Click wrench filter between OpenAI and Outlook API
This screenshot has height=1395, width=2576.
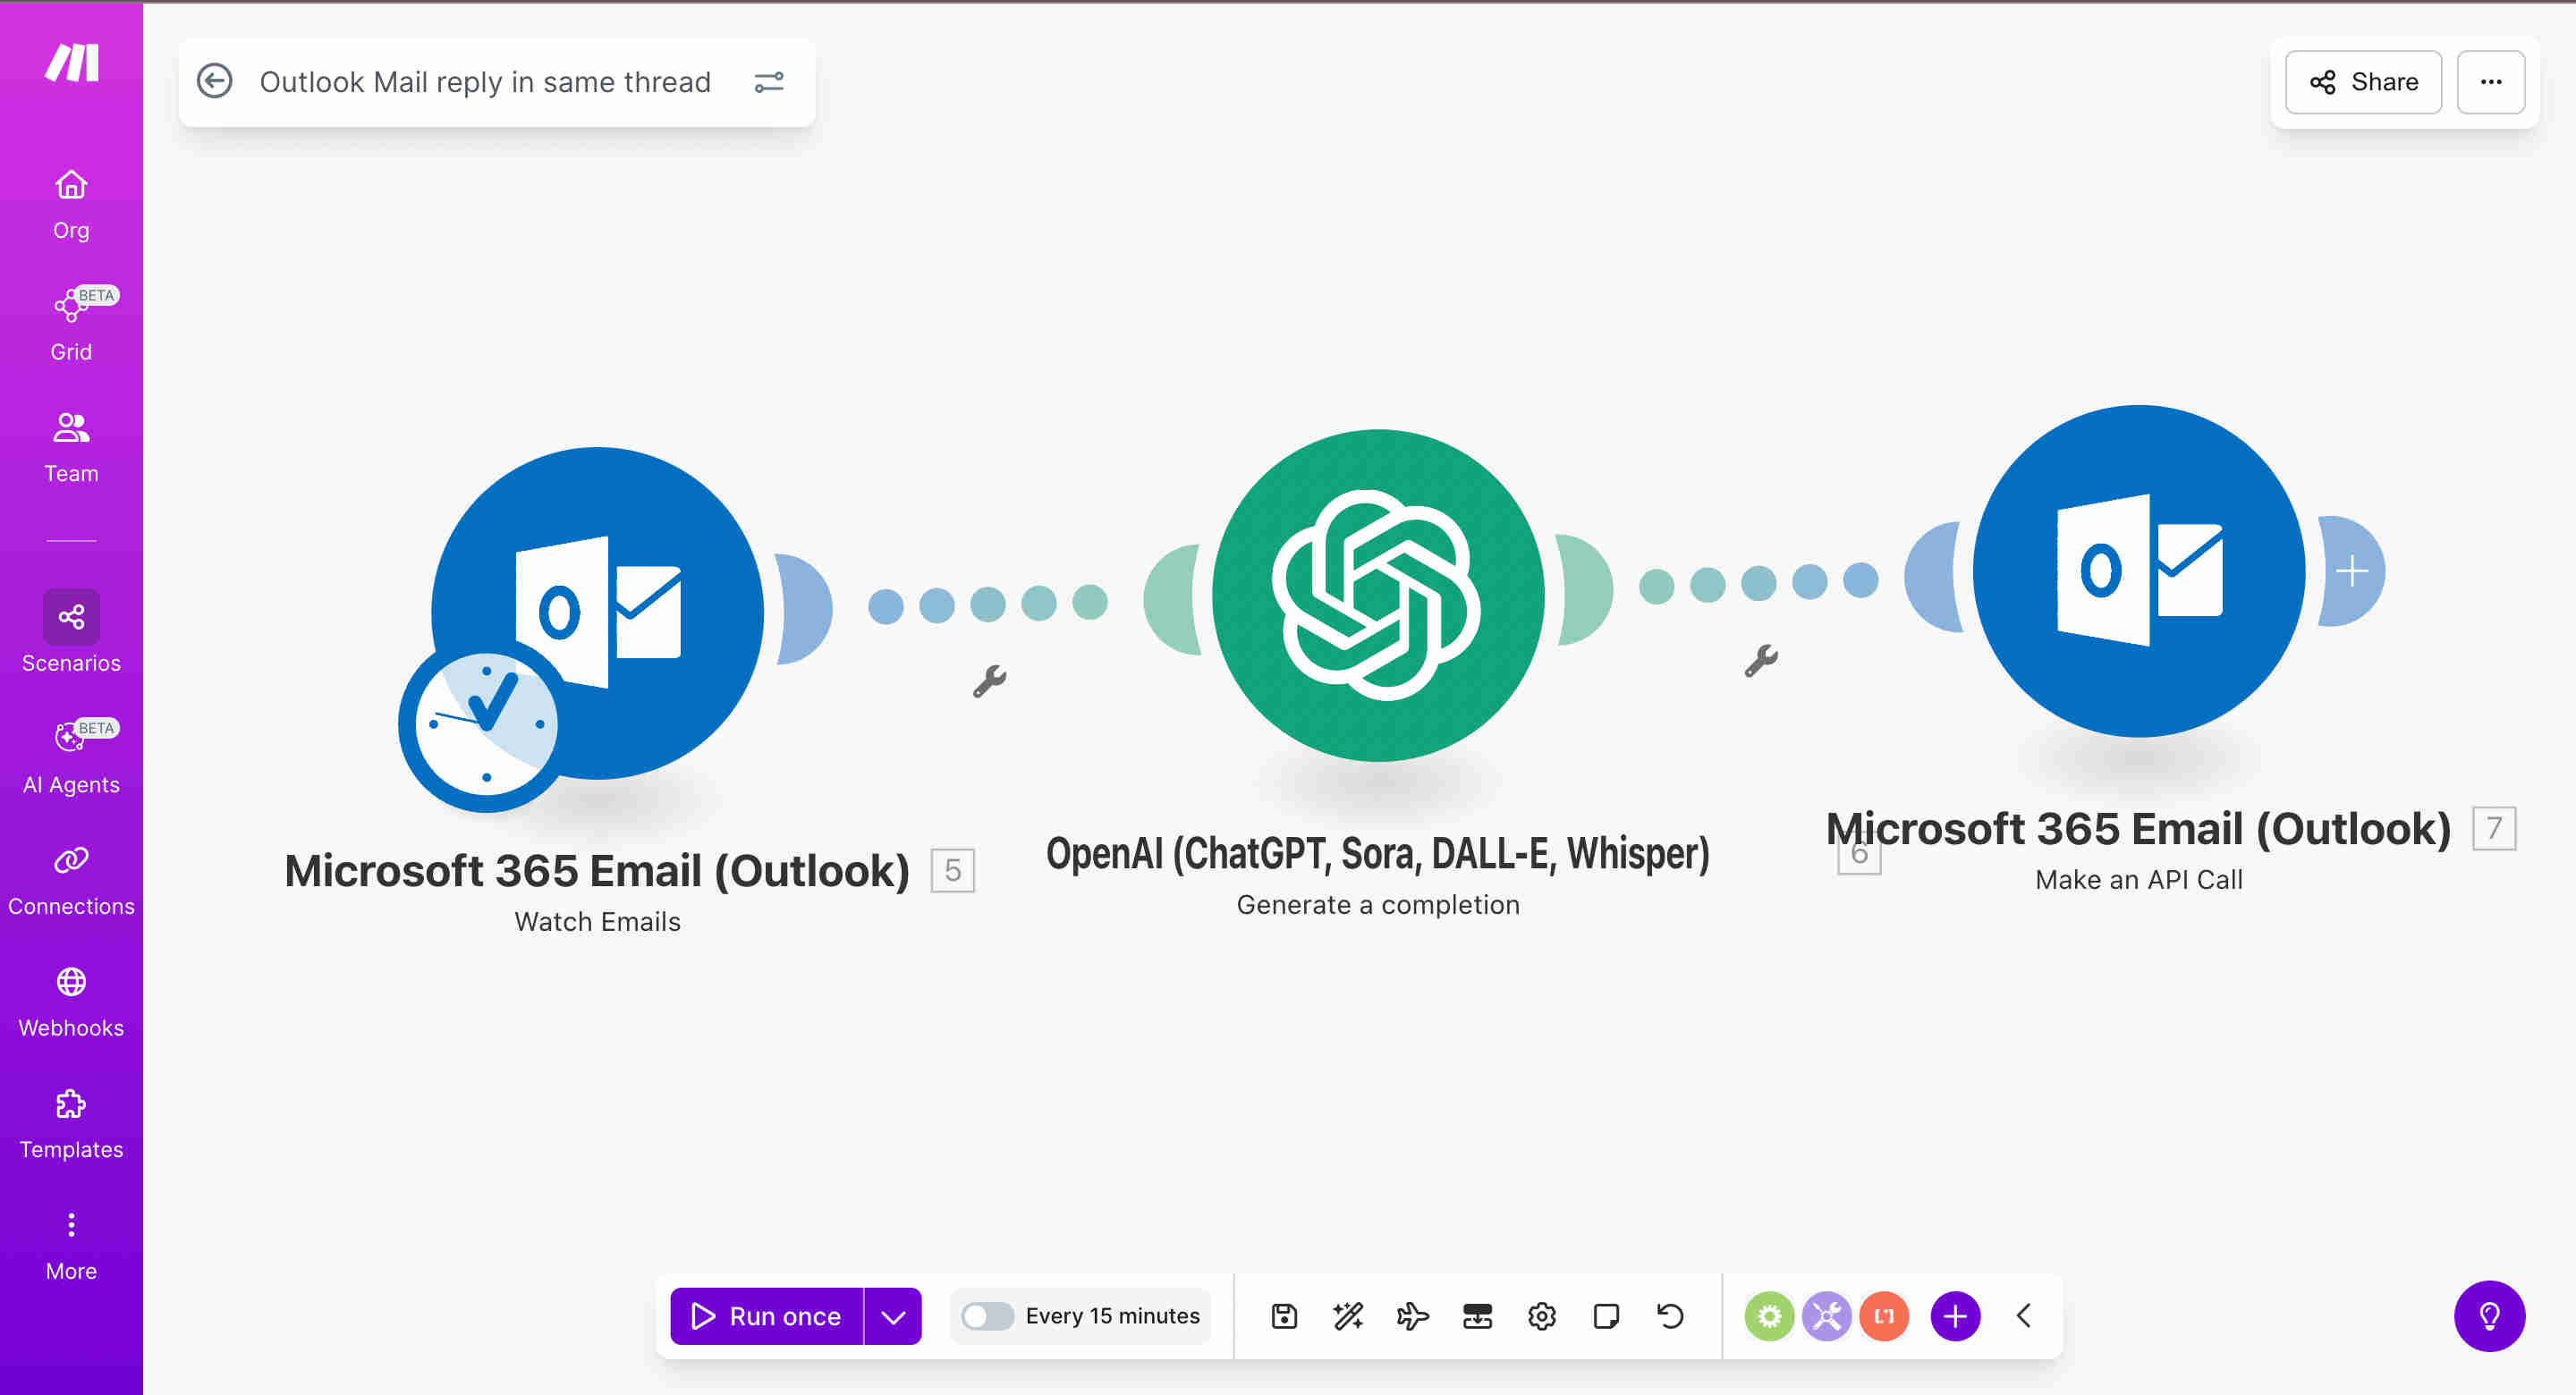tap(1761, 661)
